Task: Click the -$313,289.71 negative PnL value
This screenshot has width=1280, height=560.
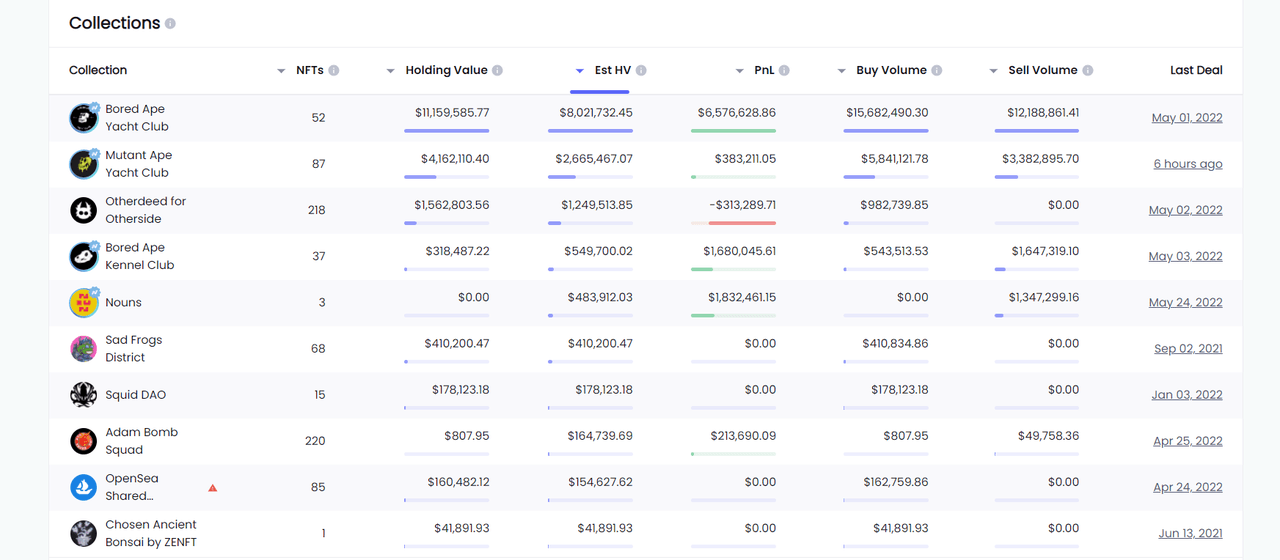Action: (x=743, y=205)
